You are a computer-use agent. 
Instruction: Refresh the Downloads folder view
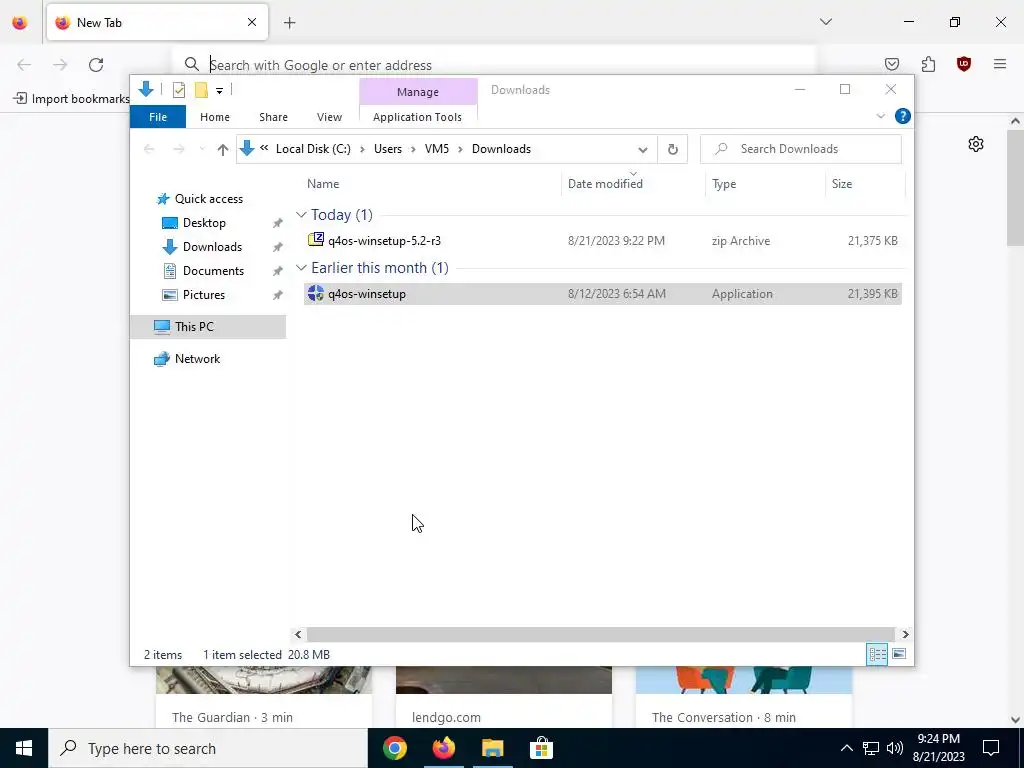click(673, 150)
